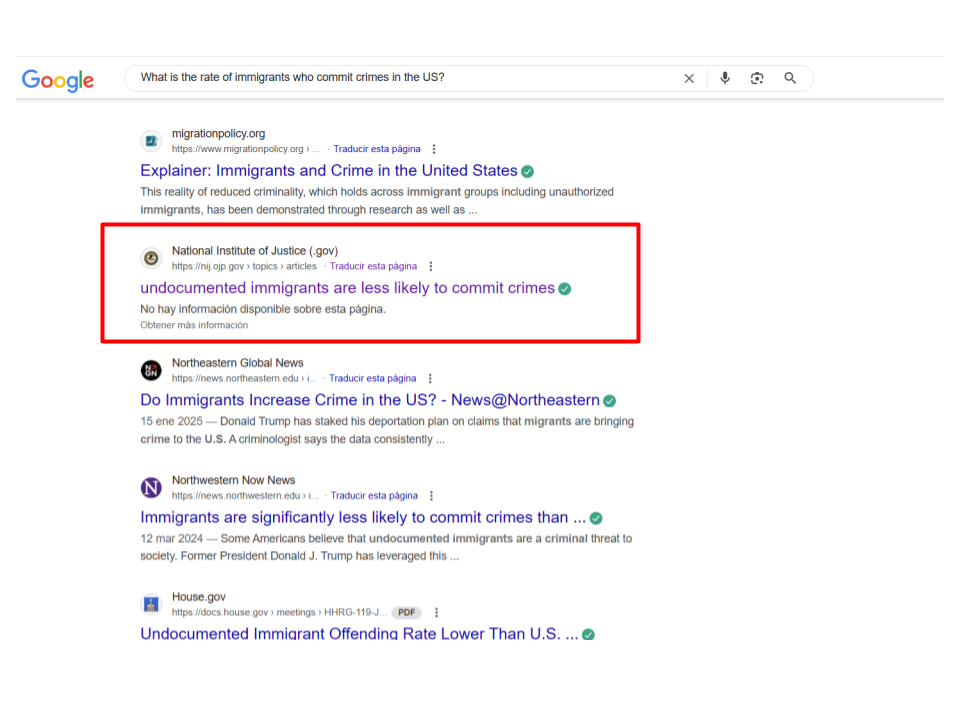Click the 'migrationpolicy.org' site name
This screenshot has width=960, height=720.
coord(219,133)
